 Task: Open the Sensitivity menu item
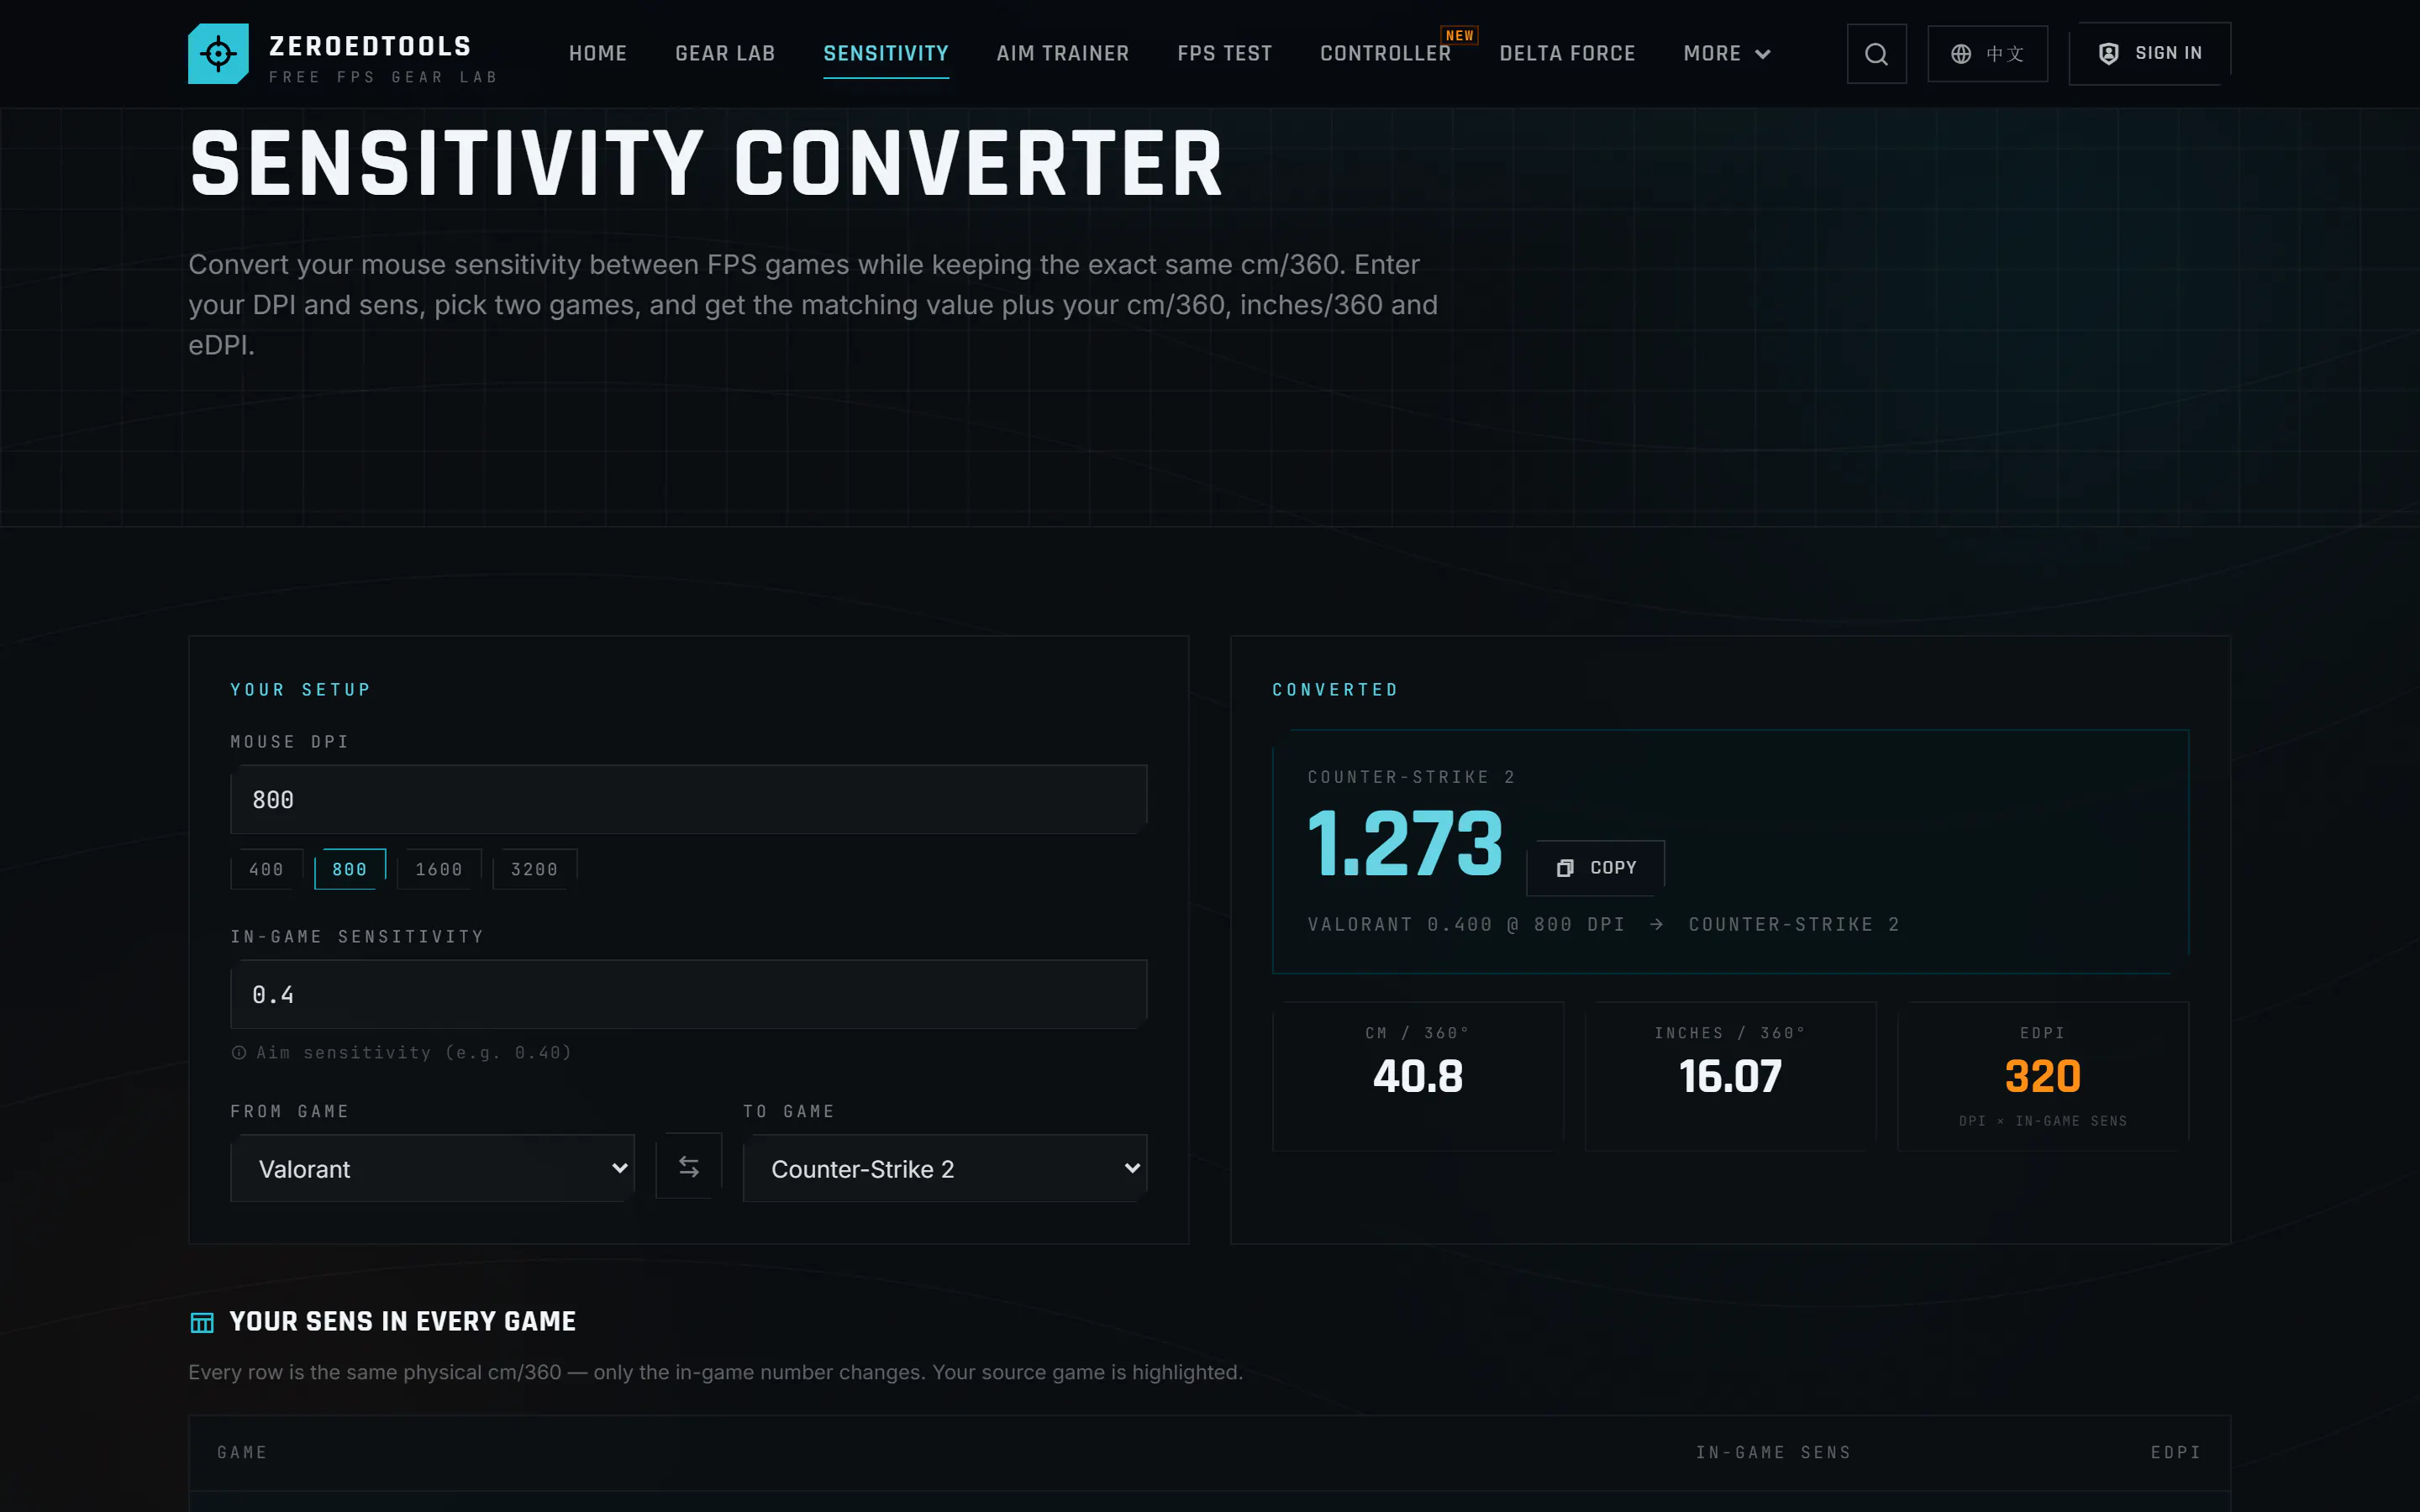tap(886, 54)
